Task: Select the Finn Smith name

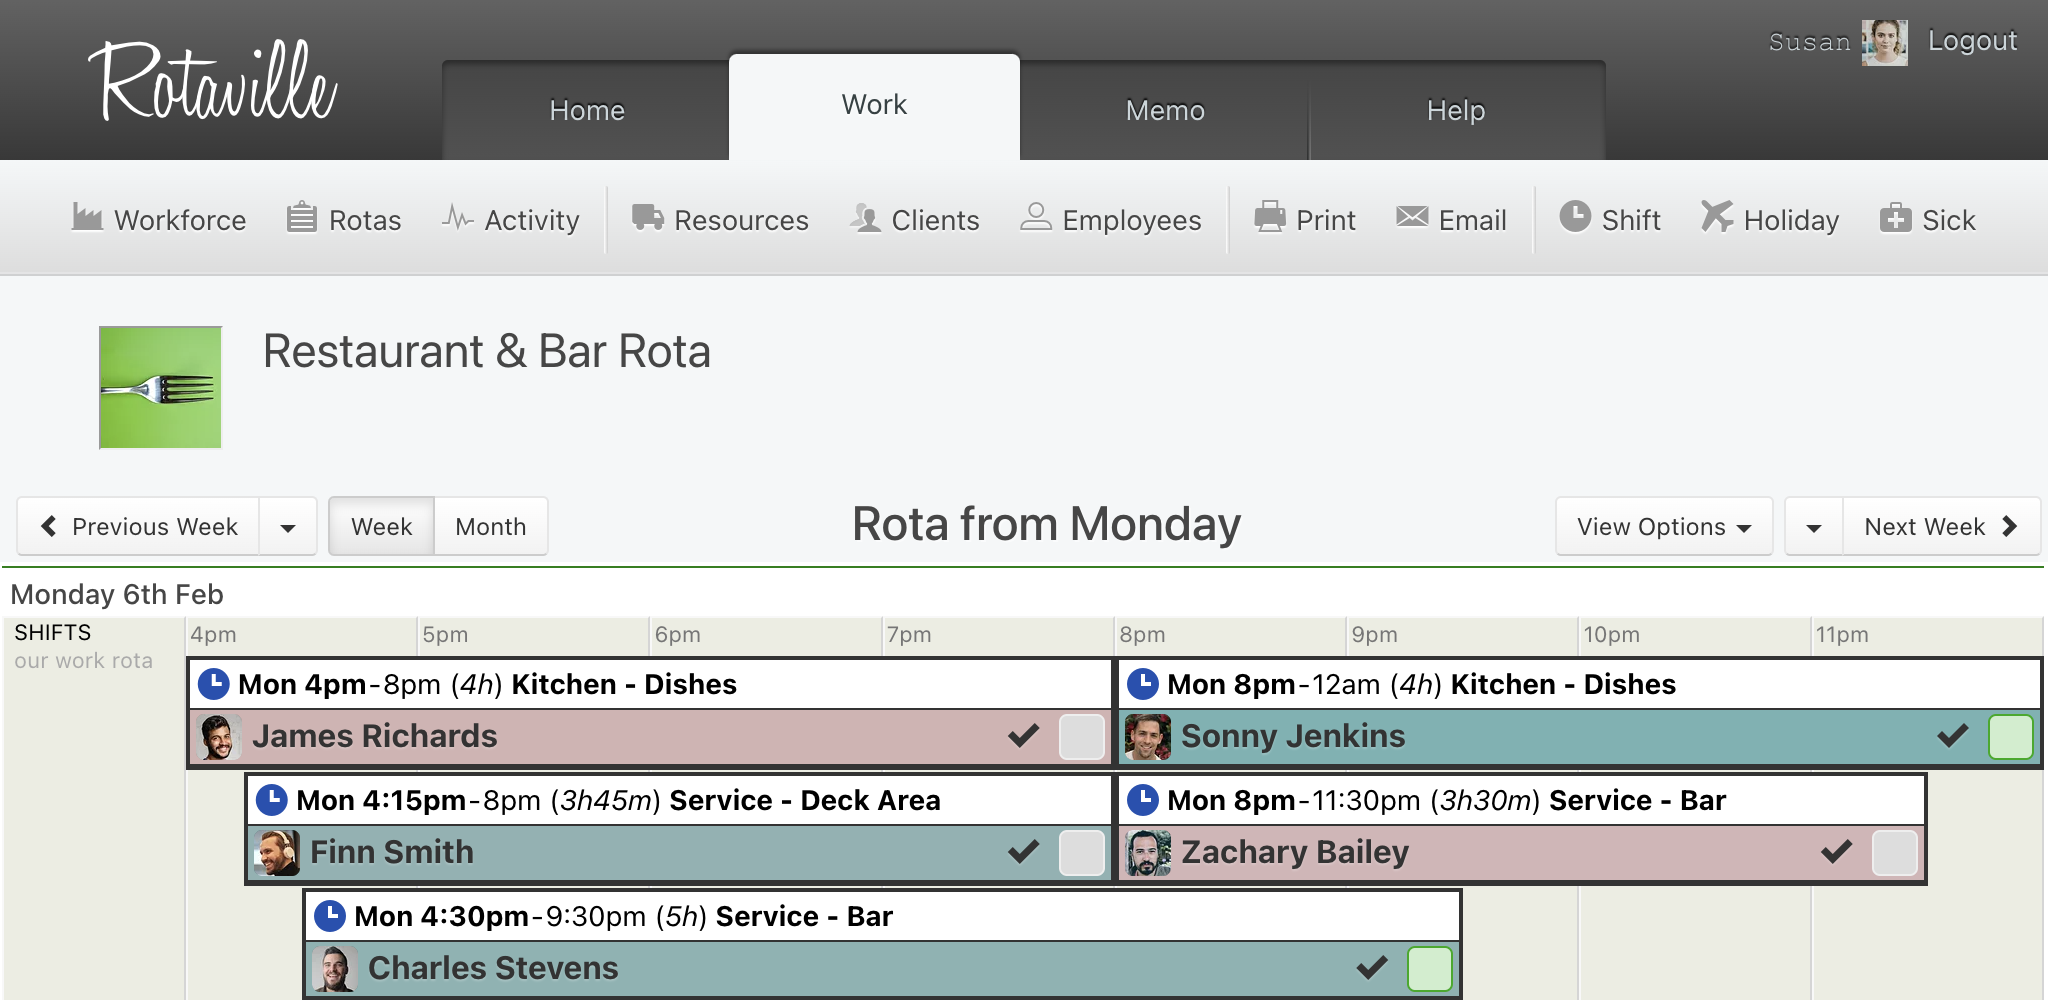Action: coord(392,852)
